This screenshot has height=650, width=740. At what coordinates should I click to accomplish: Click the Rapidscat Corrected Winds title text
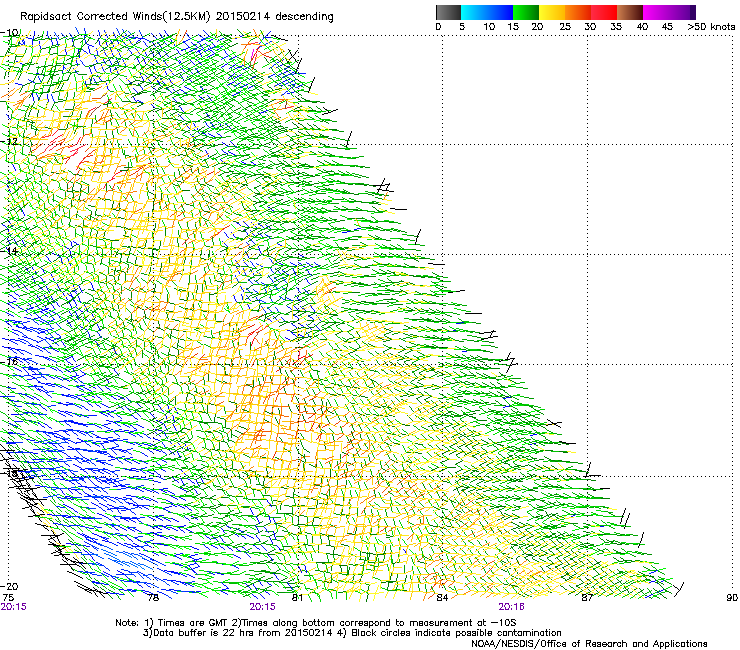click(177, 17)
